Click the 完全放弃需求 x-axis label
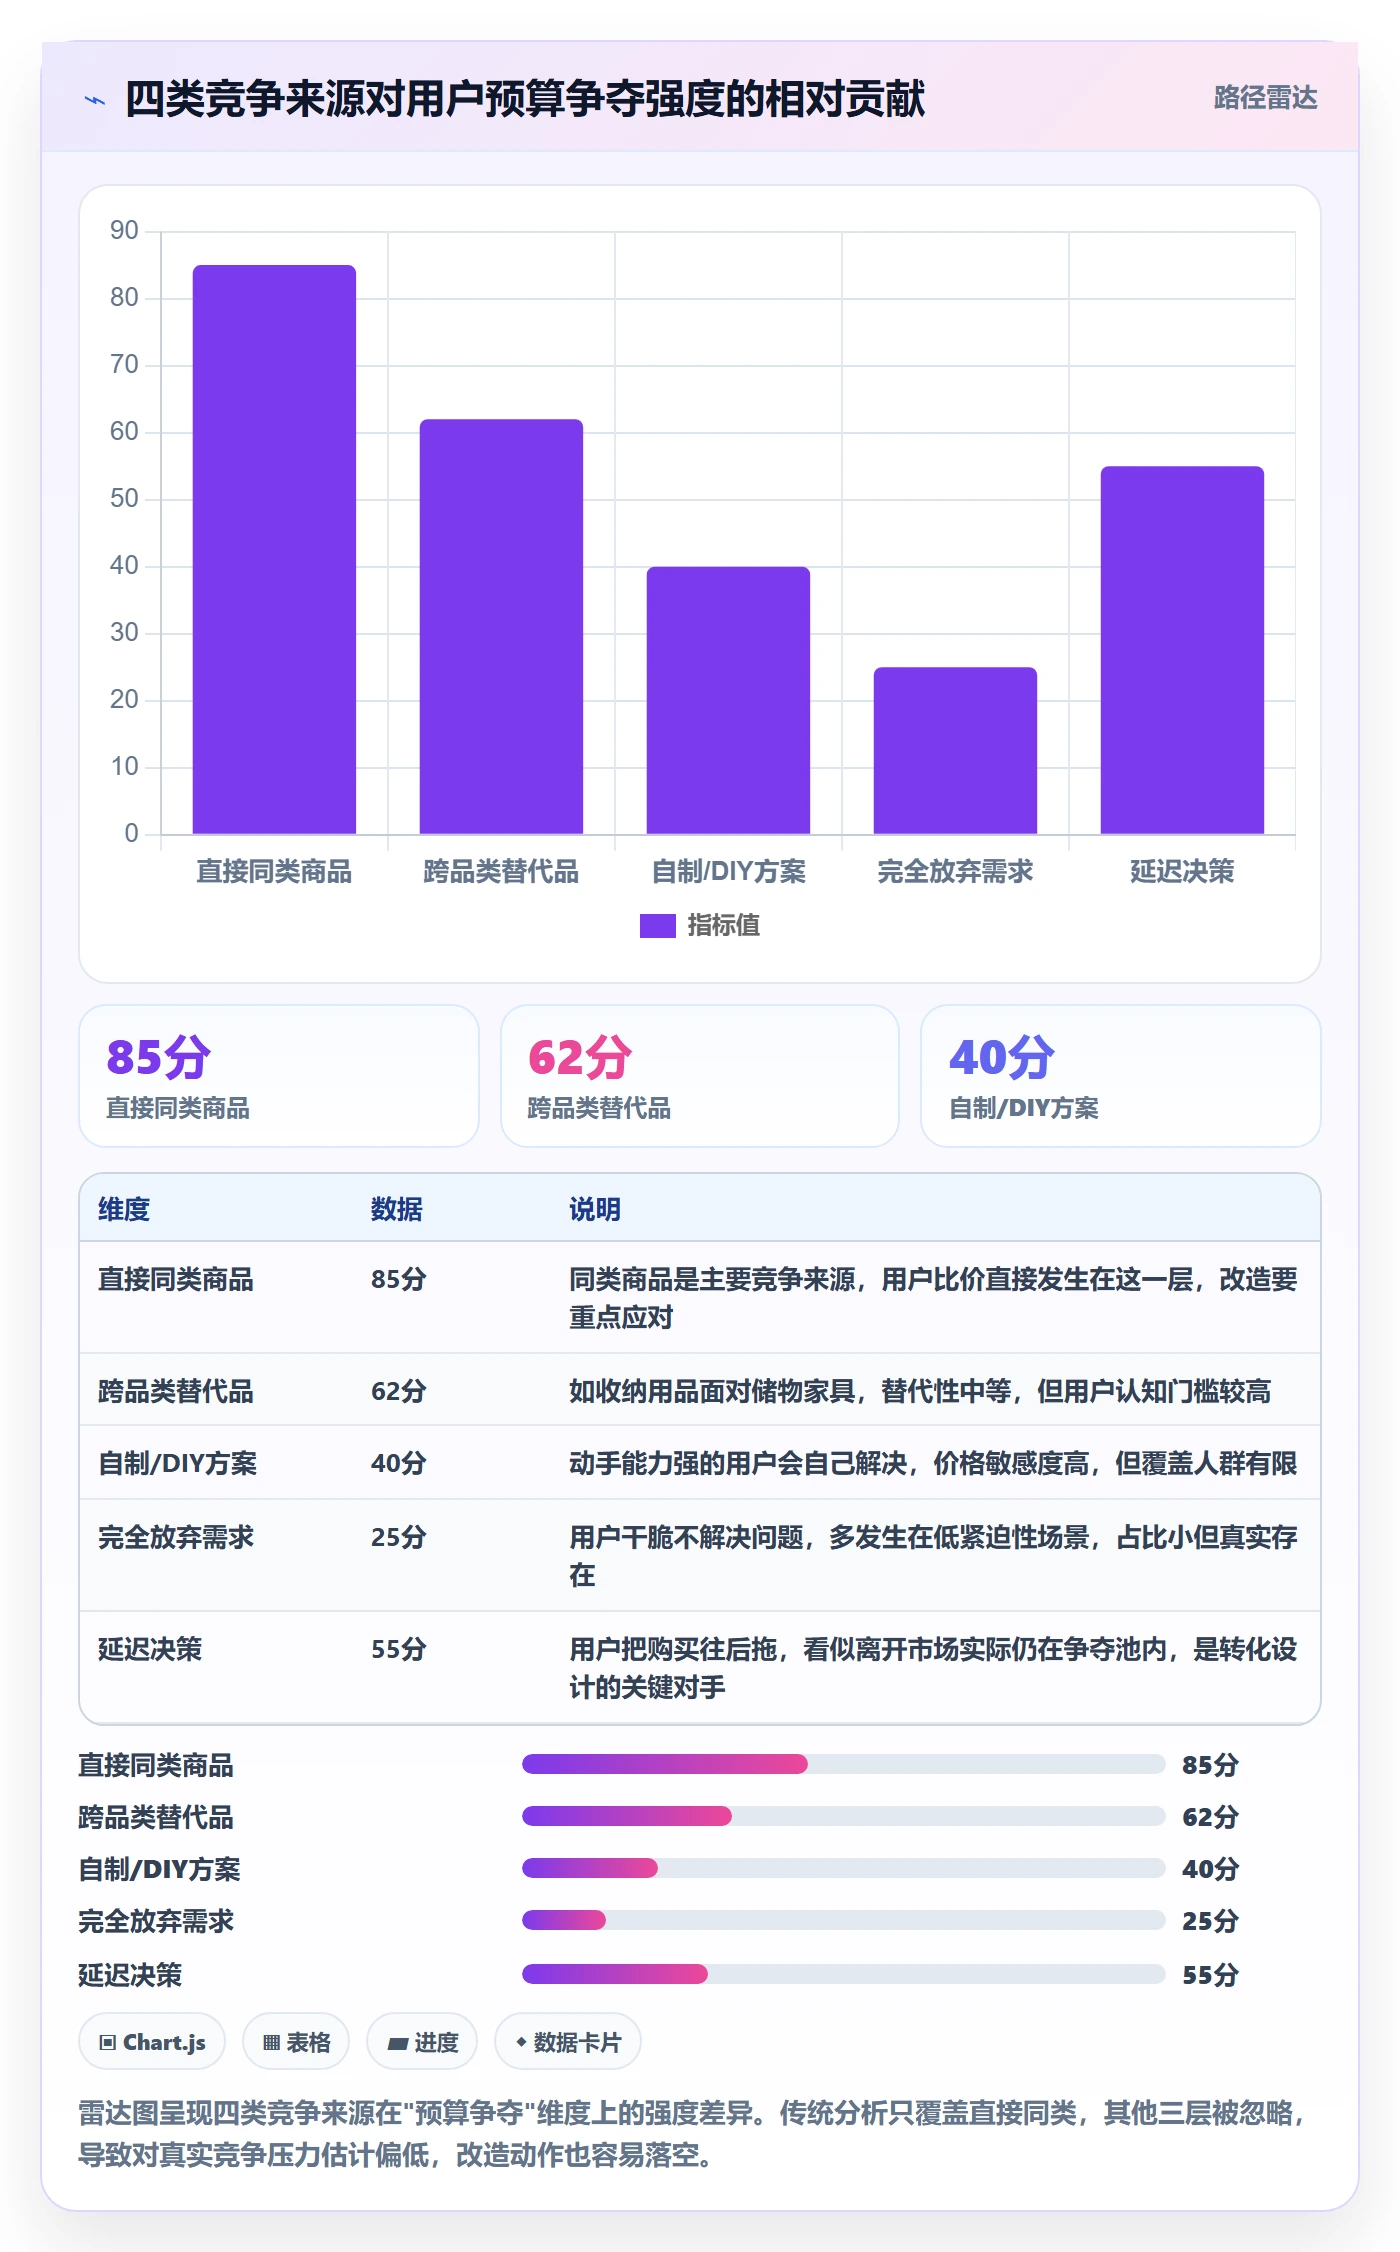1400x2252 pixels. point(955,871)
